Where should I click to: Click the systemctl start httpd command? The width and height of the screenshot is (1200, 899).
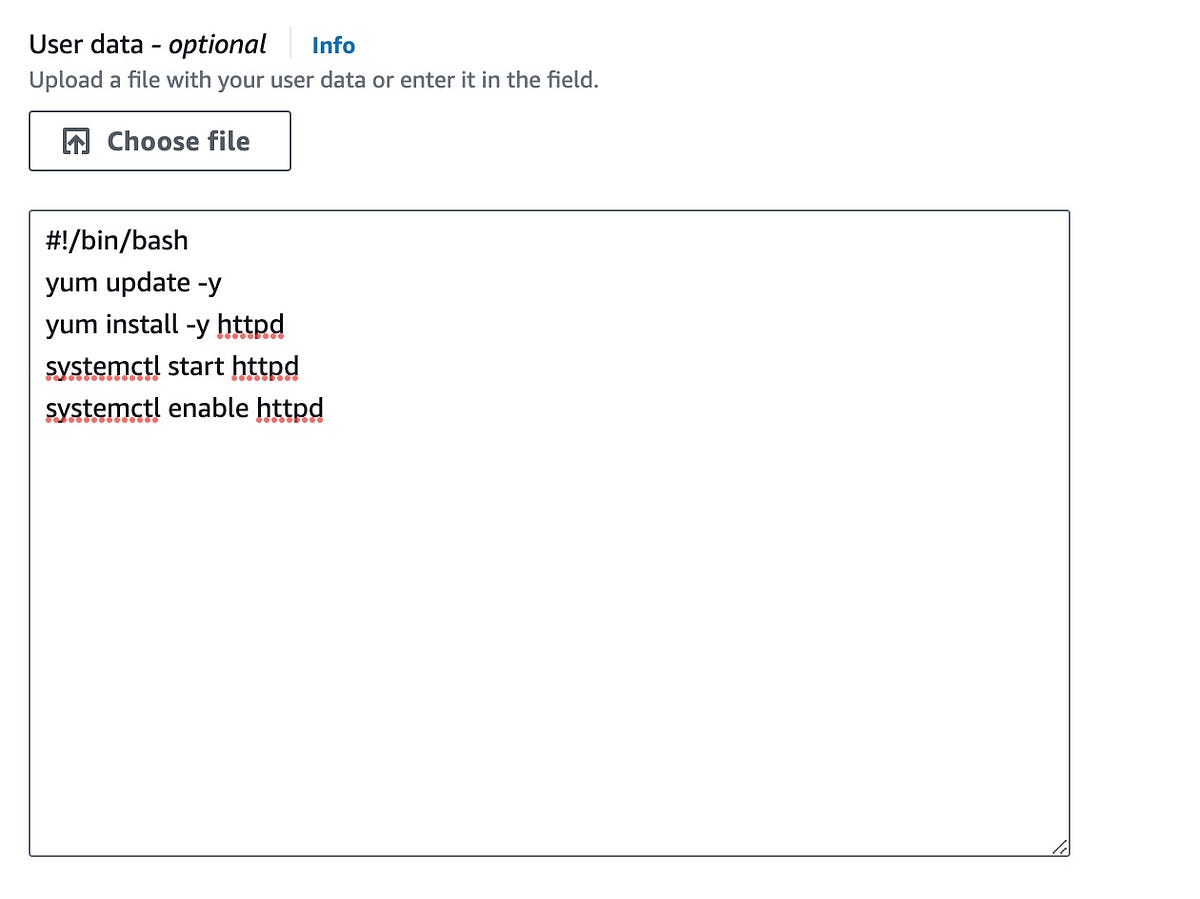coord(172,367)
